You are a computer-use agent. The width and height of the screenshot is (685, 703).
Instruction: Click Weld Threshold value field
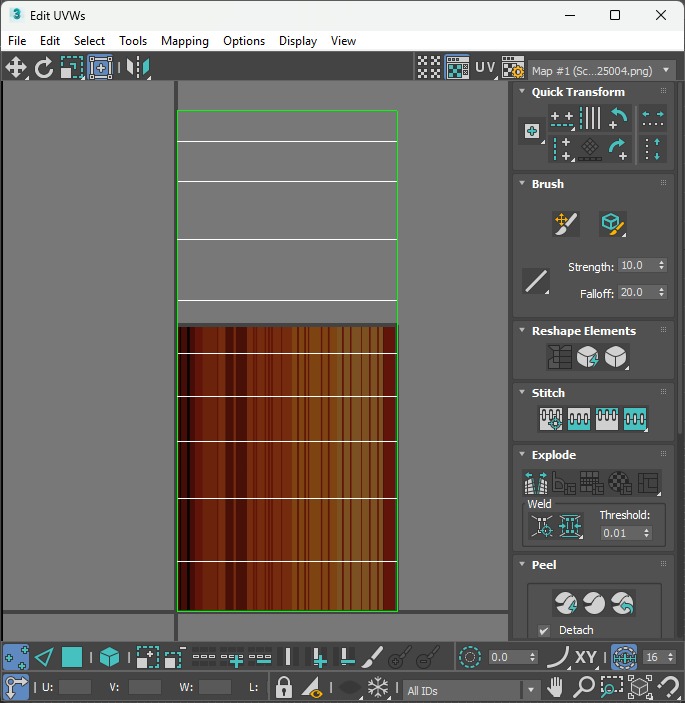(621, 533)
